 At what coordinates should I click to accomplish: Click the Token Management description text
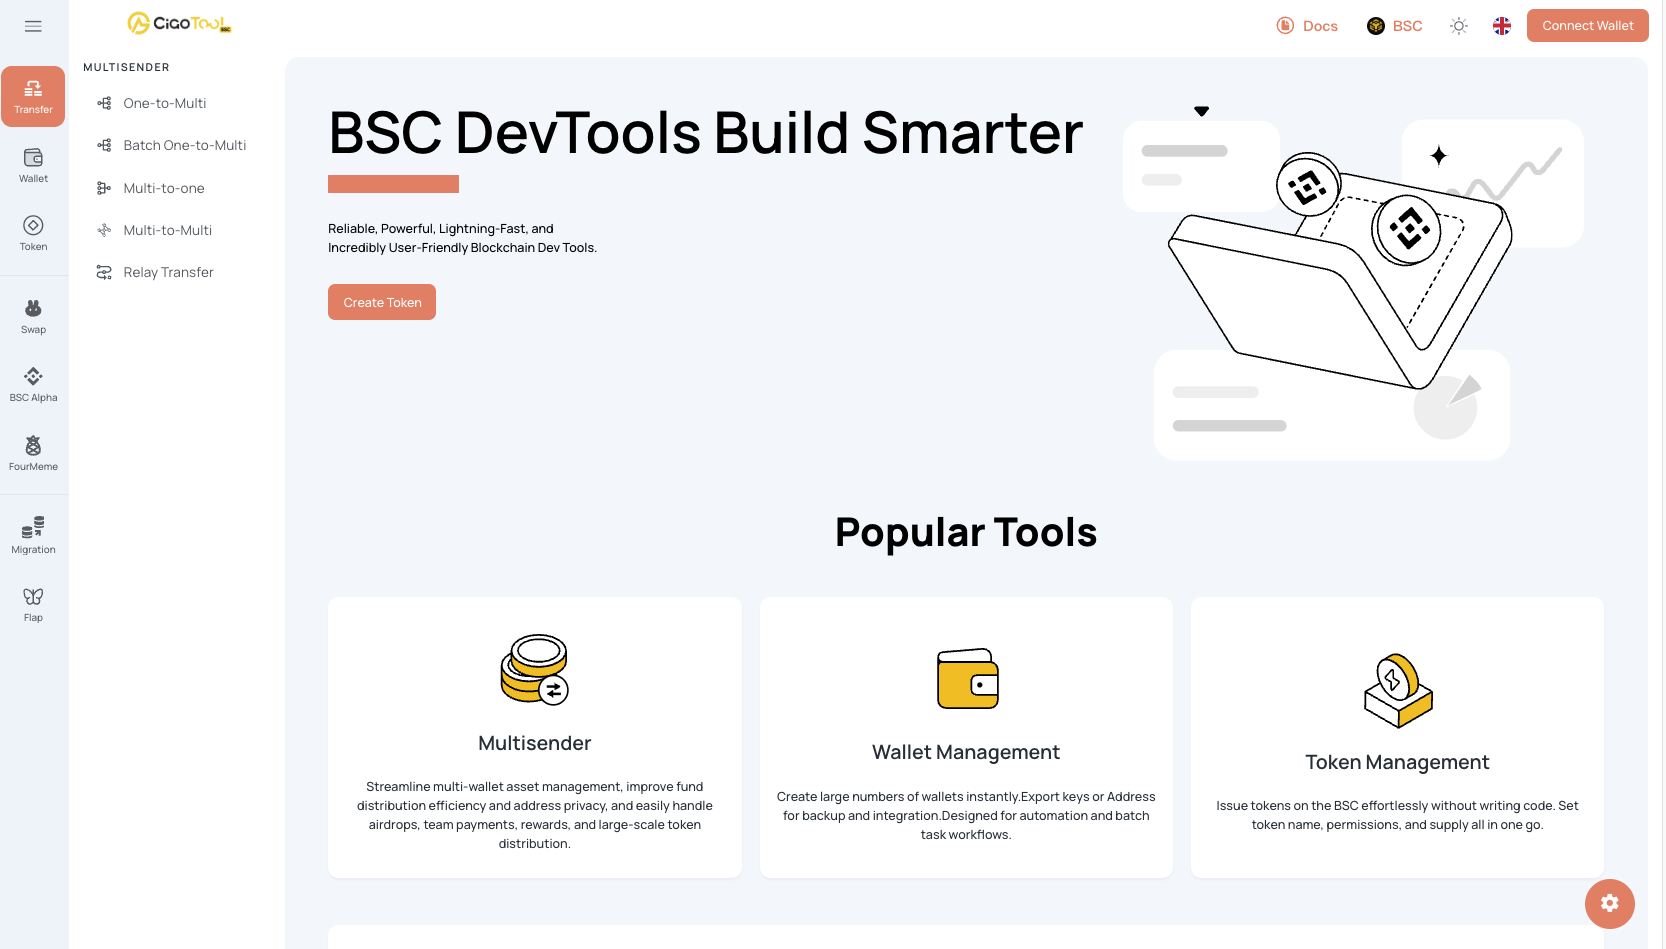(x=1397, y=815)
